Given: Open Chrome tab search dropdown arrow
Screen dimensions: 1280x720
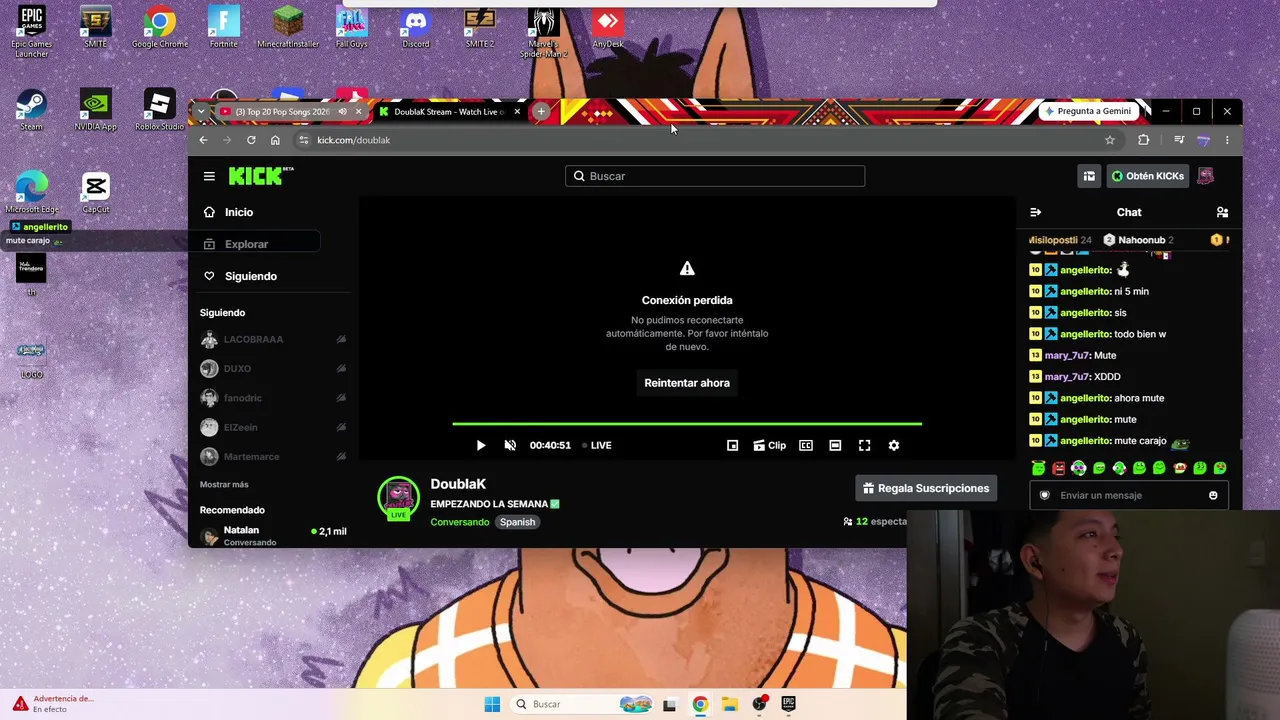Looking at the screenshot, I should pos(201,112).
